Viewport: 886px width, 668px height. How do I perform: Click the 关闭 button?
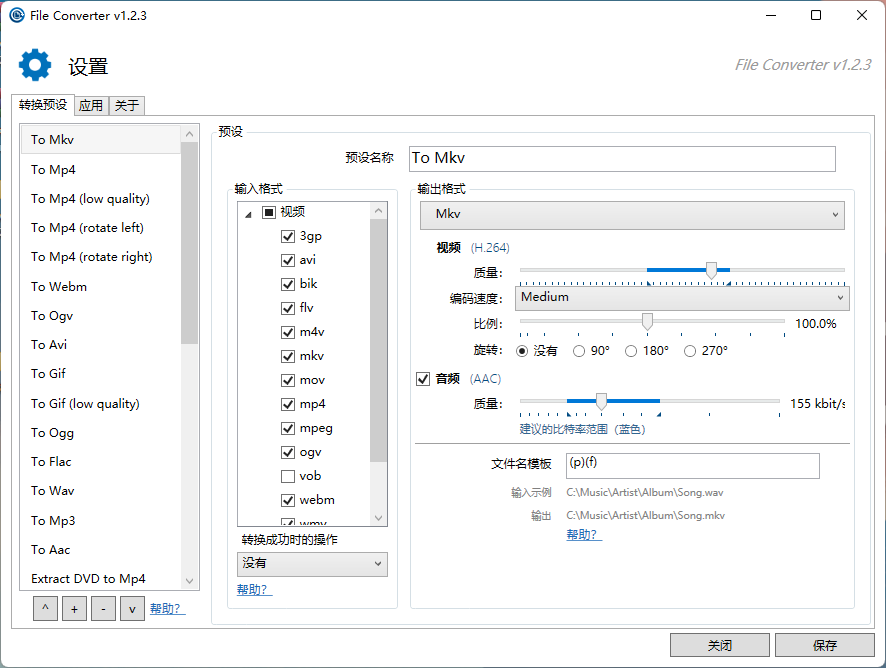[720, 645]
